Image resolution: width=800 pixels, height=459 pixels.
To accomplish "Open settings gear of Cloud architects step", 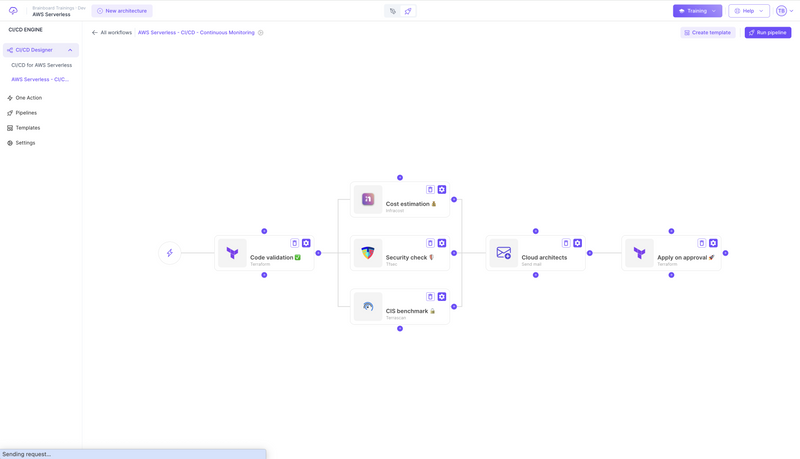I will click(x=578, y=243).
